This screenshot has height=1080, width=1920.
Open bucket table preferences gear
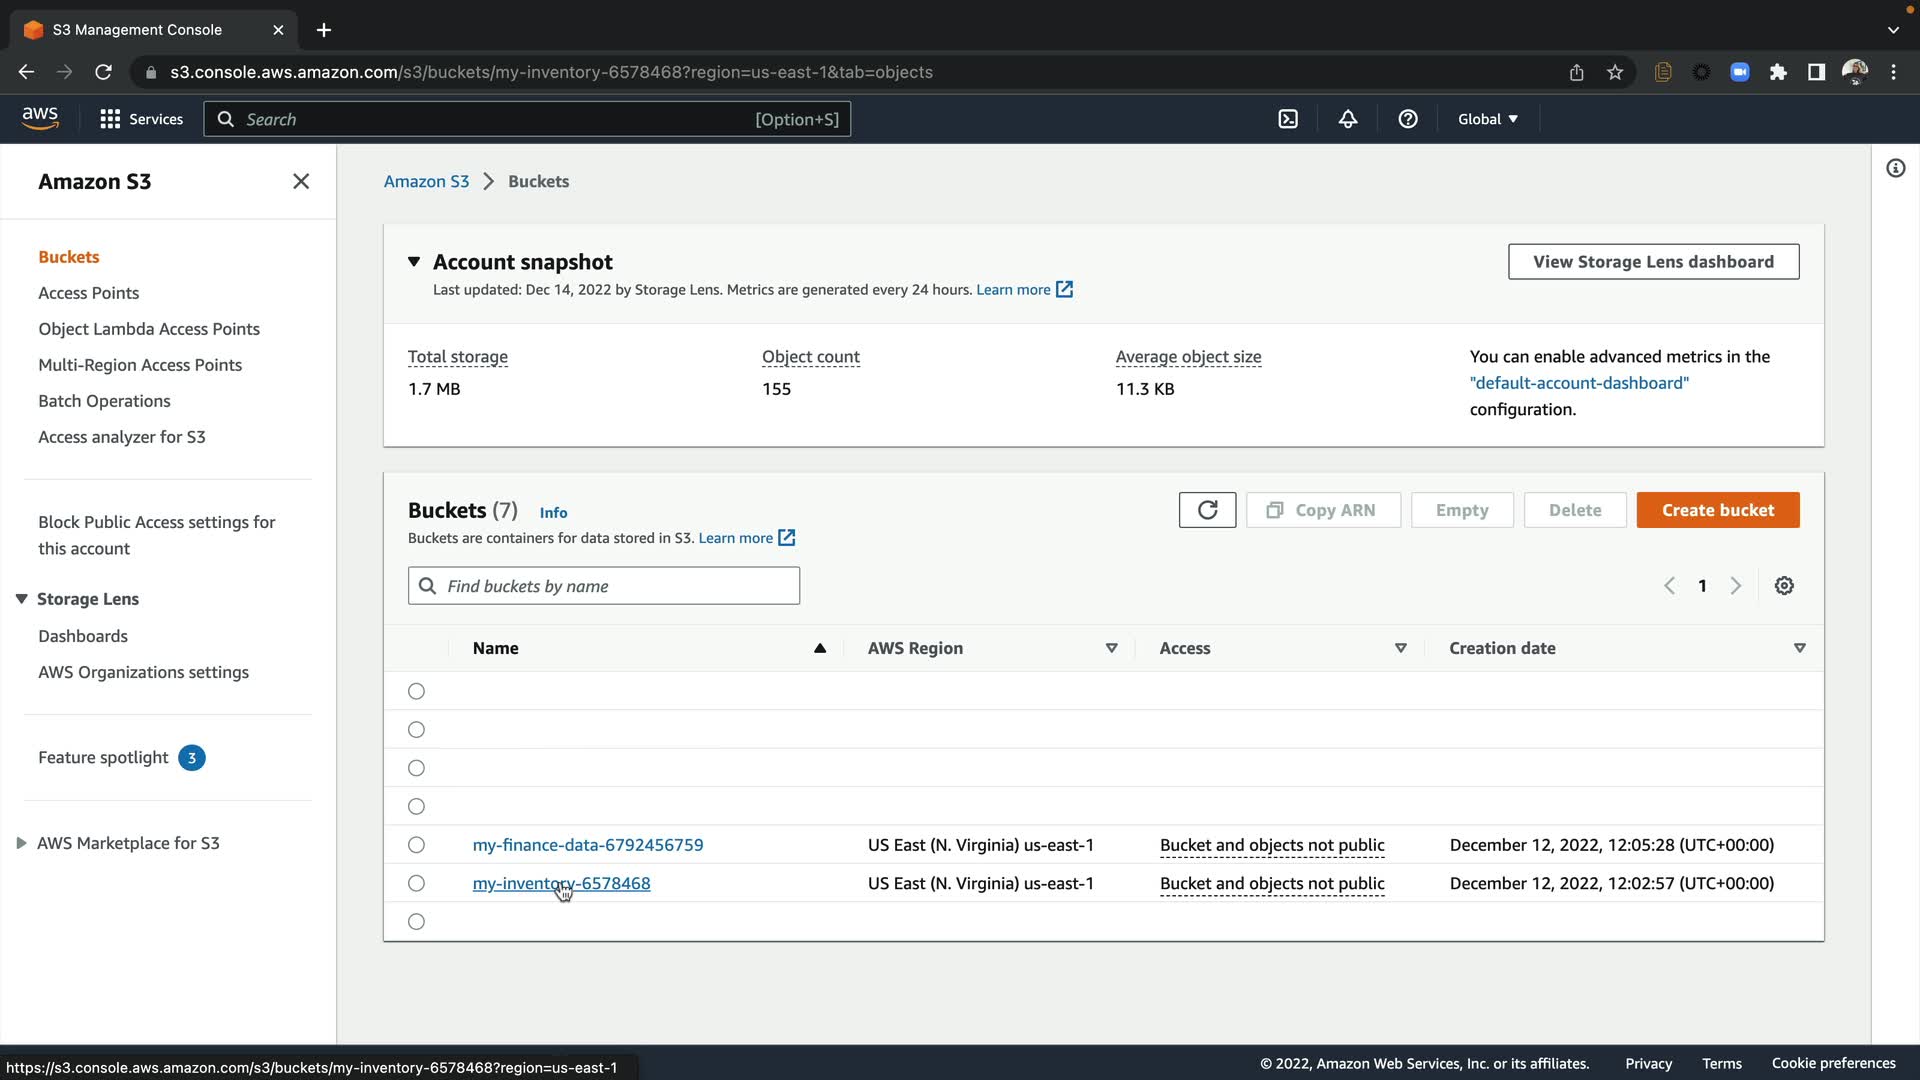point(1784,586)
